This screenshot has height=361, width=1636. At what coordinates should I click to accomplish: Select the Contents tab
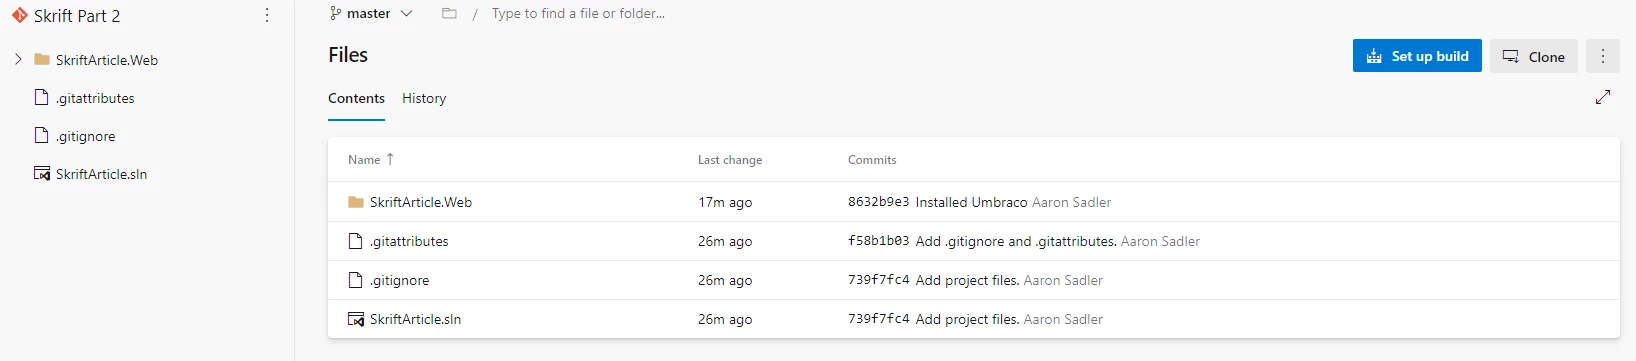[356, 98]
